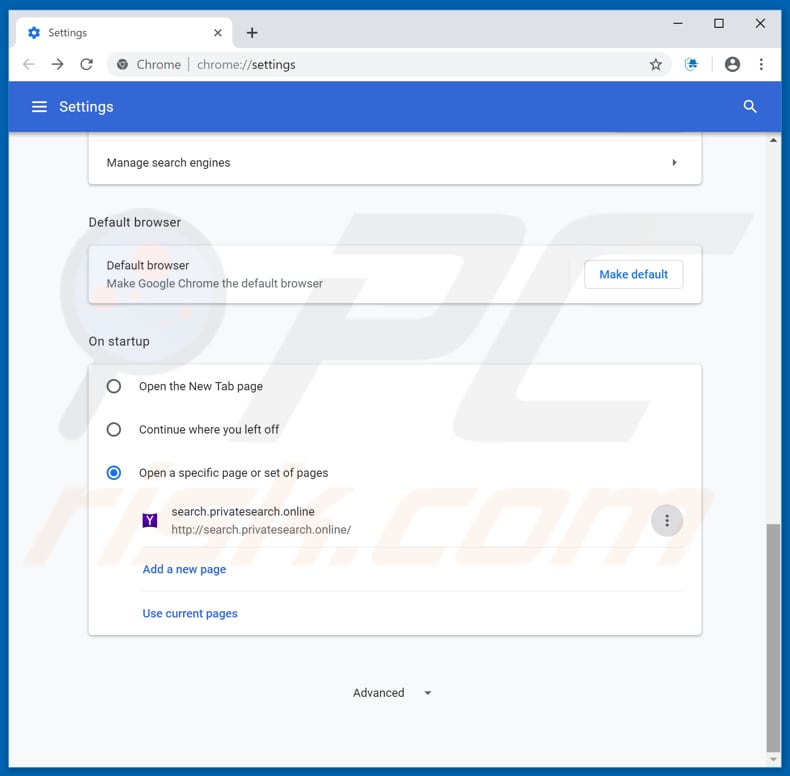790x776 pixels.
Task: Close the Settings tab
Action: click(218, 33)
